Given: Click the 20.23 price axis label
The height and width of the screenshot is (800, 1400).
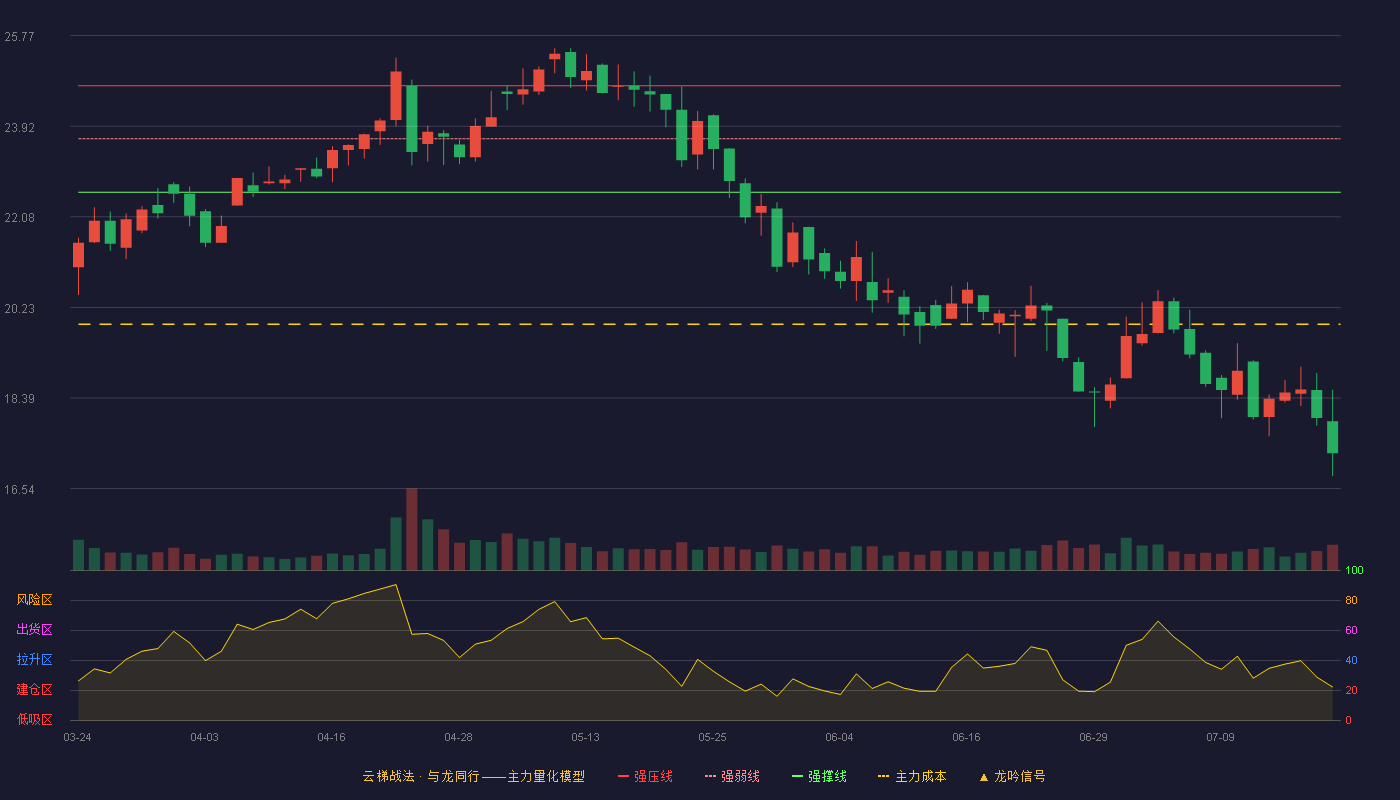Looking at the screenshot, I should (20, 309).
